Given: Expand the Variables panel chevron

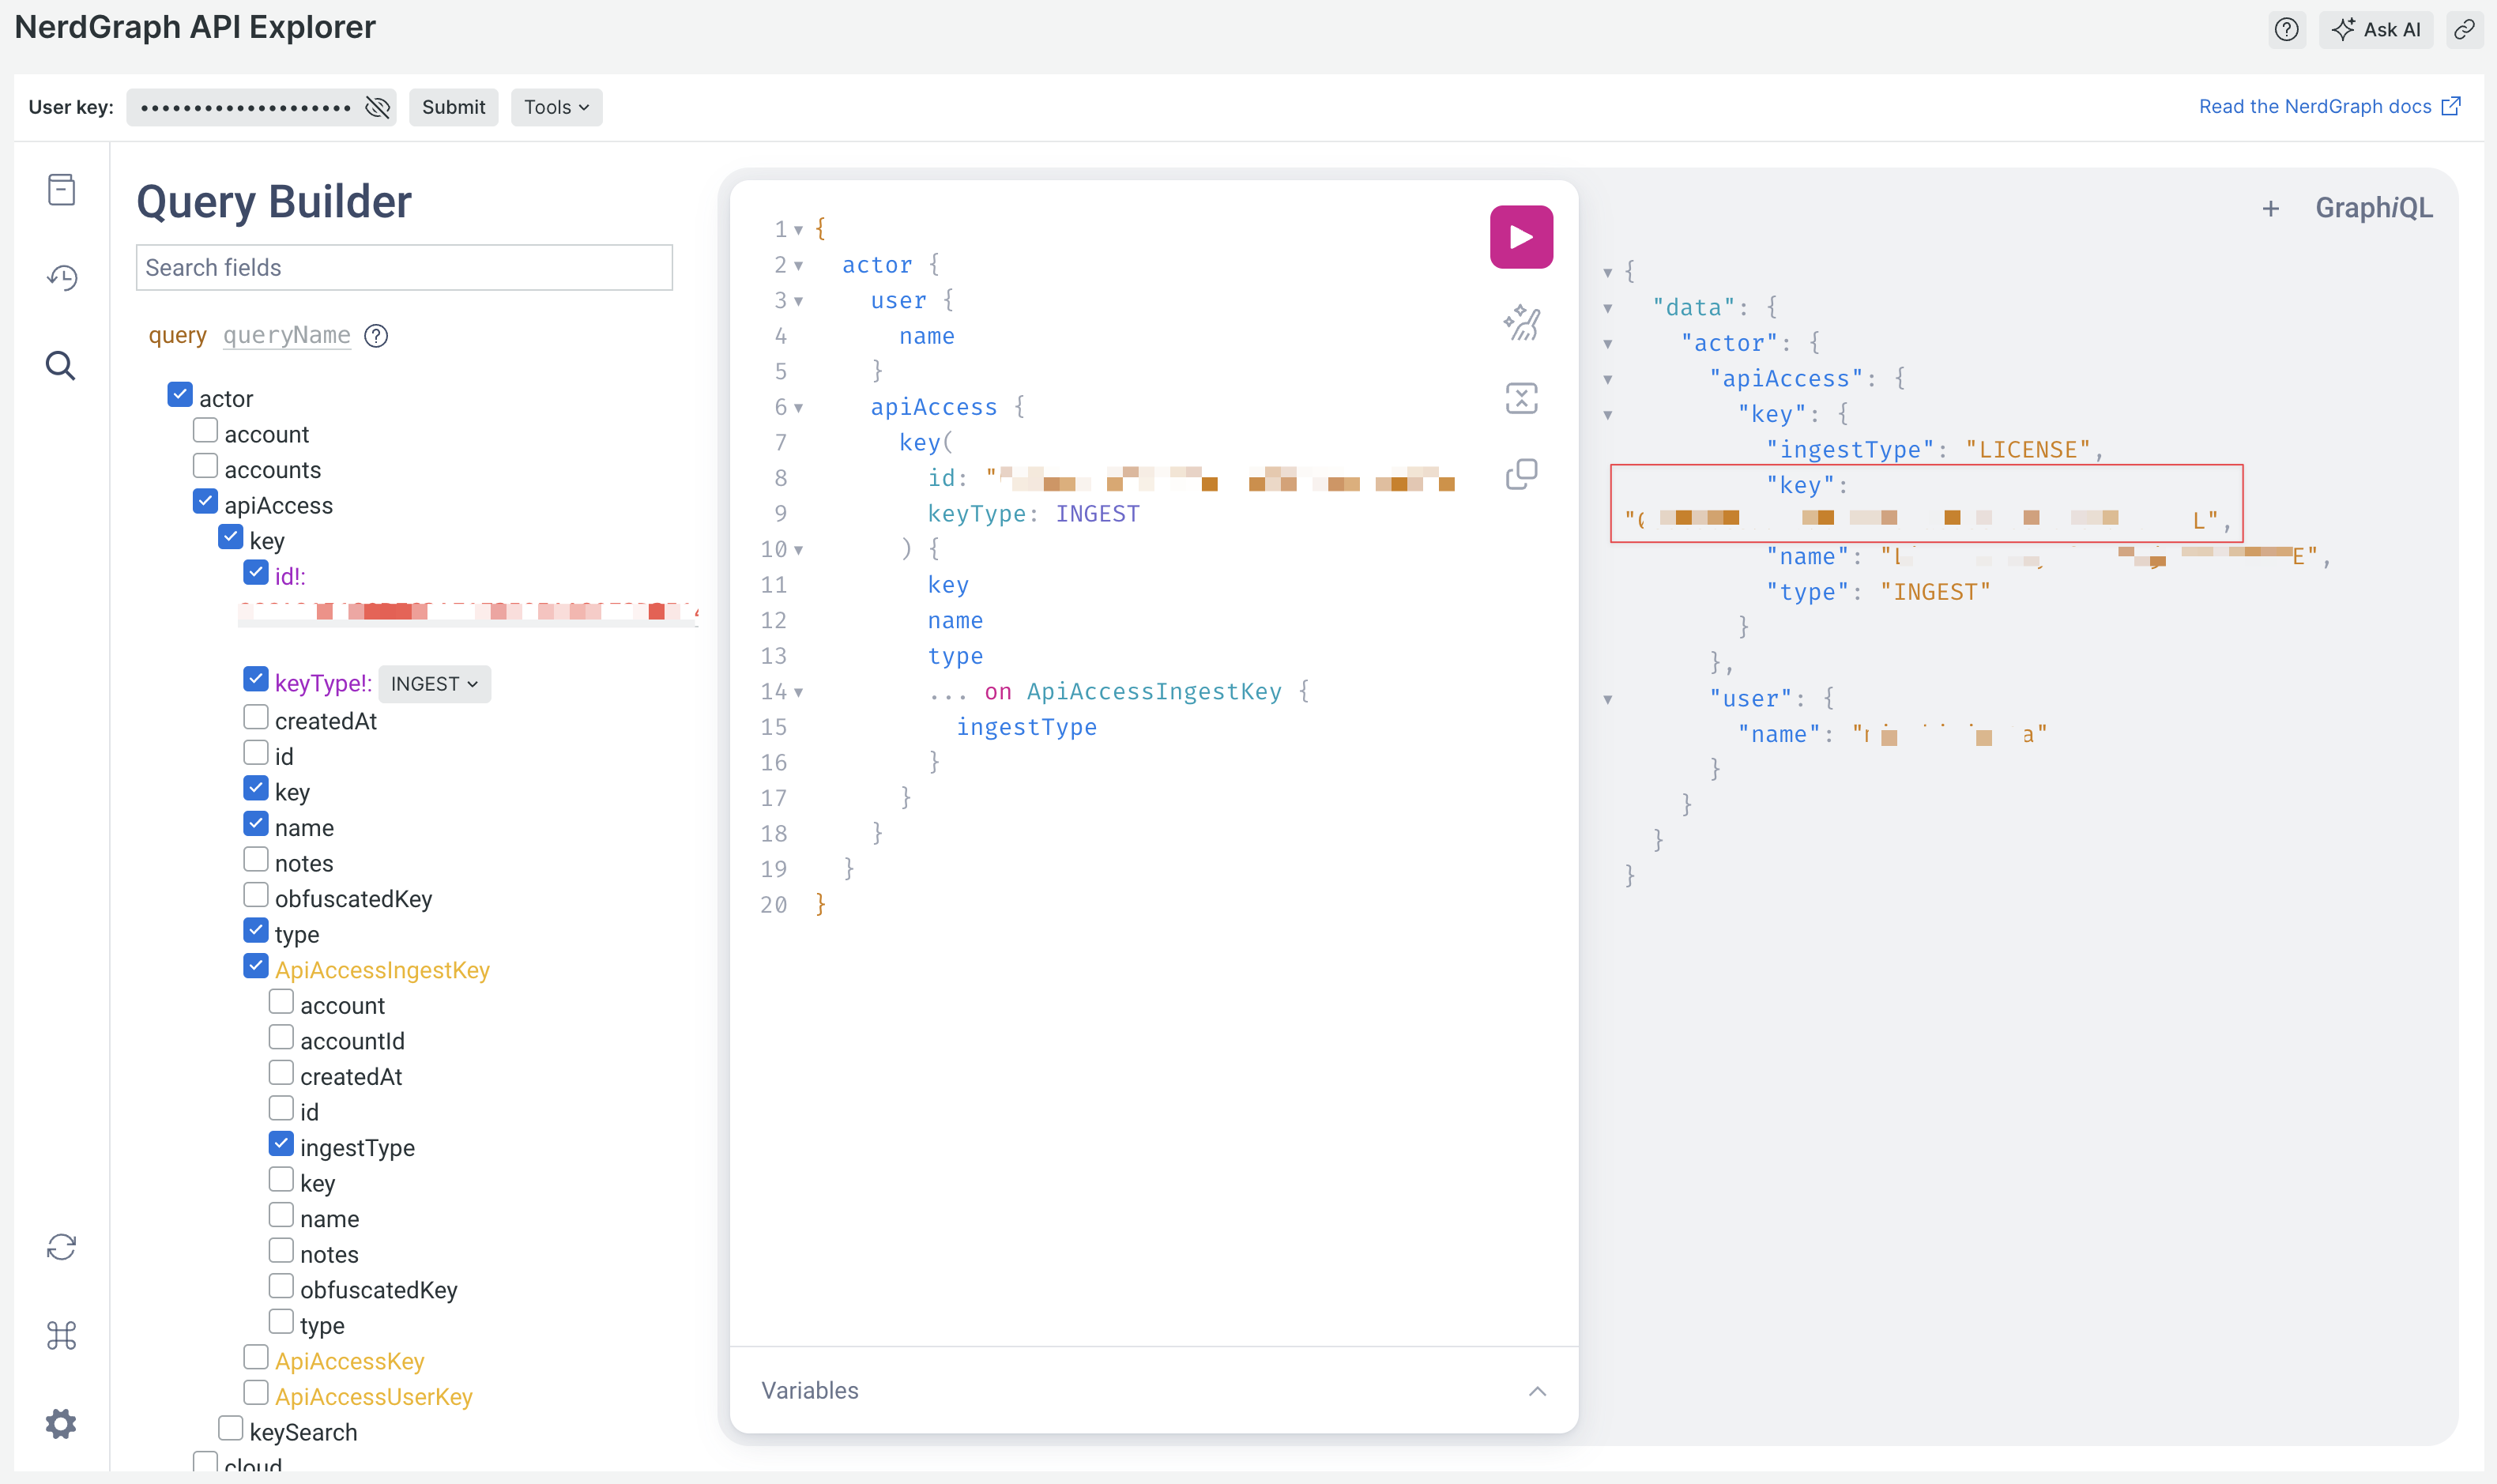Looking at the screenshot, I should pos(1537,1391).
